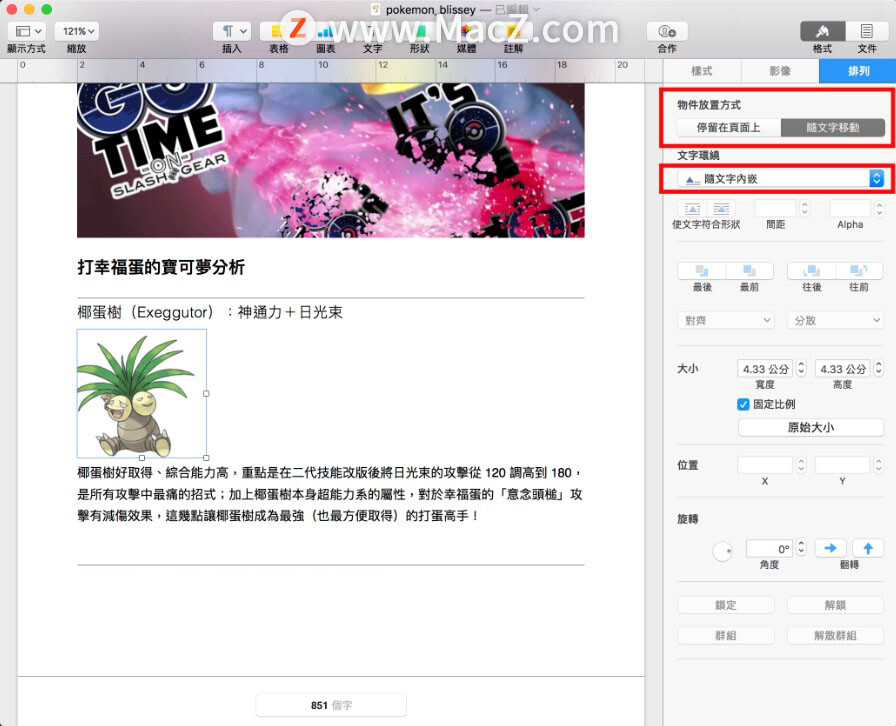Switch to the 影像 tab
The width and height of the screenshot is (896, 726).
(780, 71)
